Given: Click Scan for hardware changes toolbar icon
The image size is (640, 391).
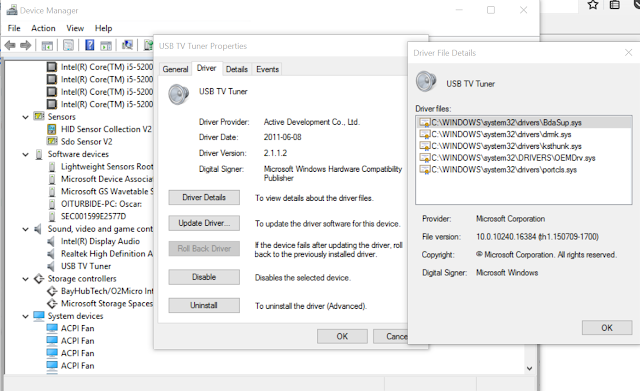Looking at the screenshot, I should (127, 45).
